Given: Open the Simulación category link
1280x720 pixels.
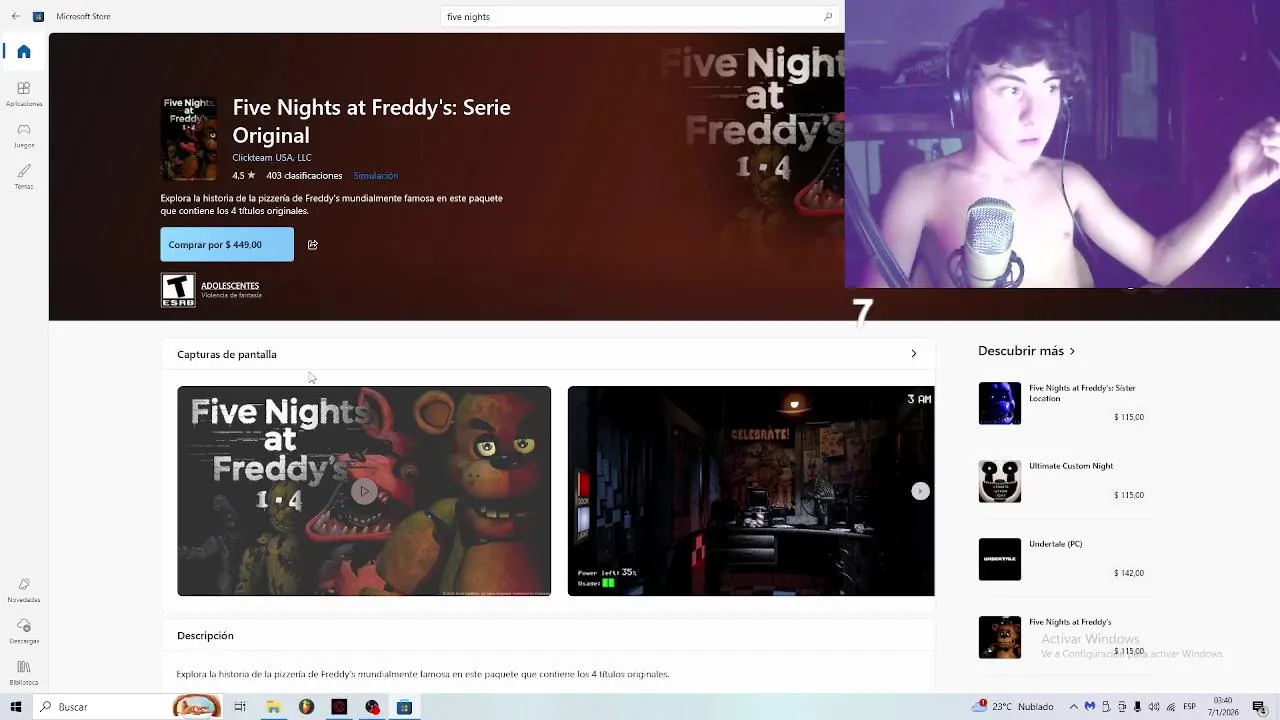Looking at the screenshot, I should tap(376, 175).
